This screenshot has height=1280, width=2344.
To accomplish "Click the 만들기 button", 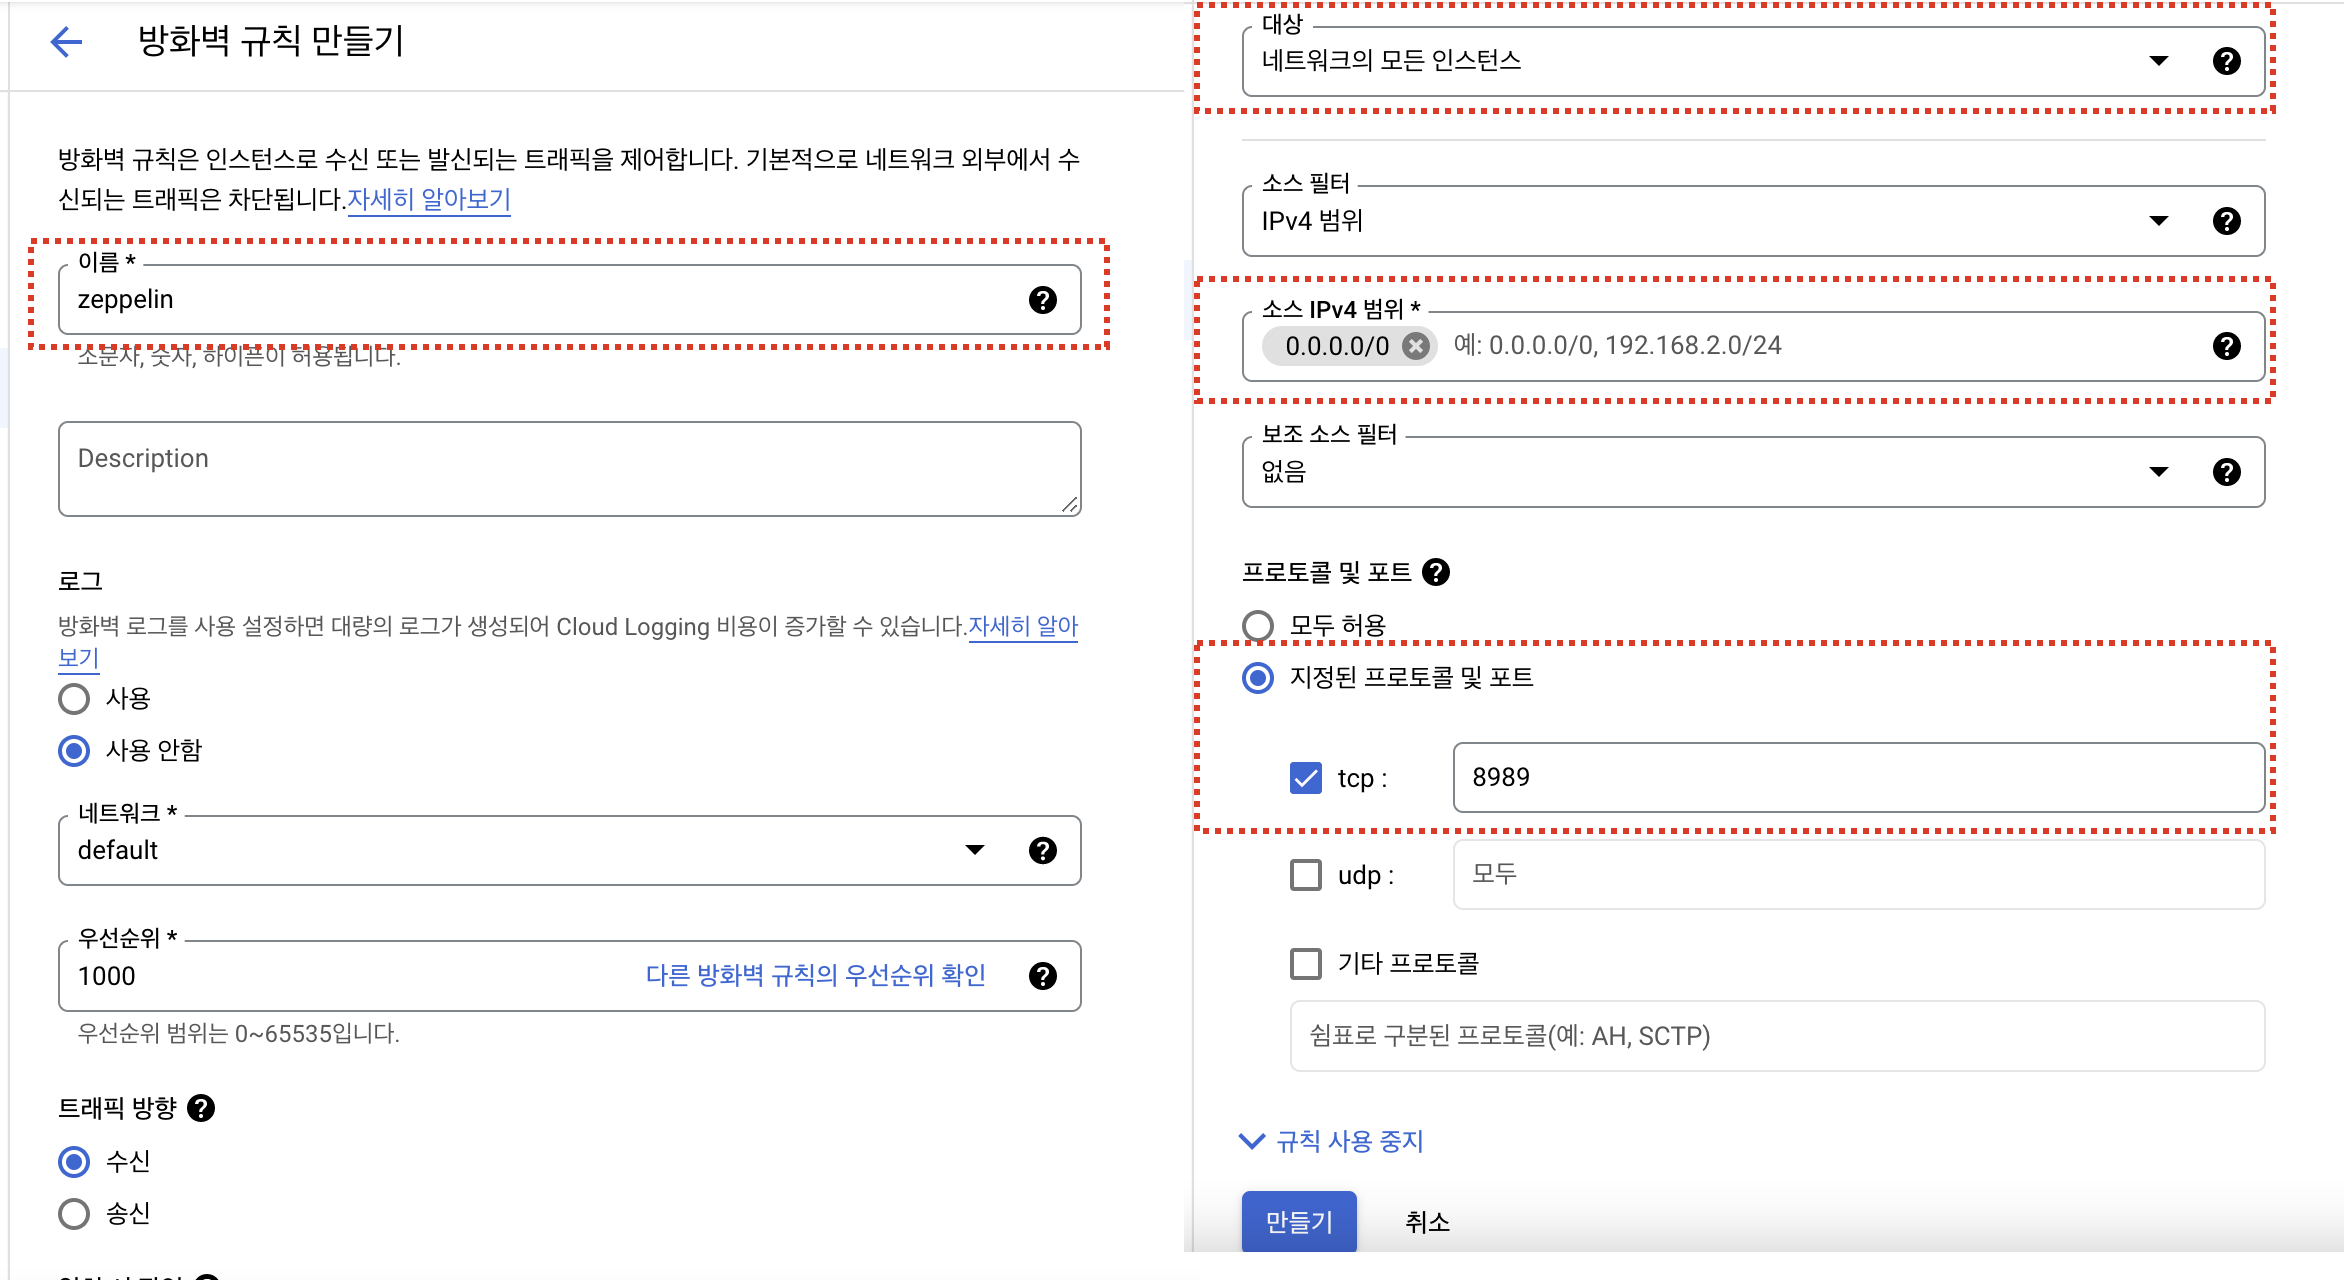I will tap(1298, 1221).
